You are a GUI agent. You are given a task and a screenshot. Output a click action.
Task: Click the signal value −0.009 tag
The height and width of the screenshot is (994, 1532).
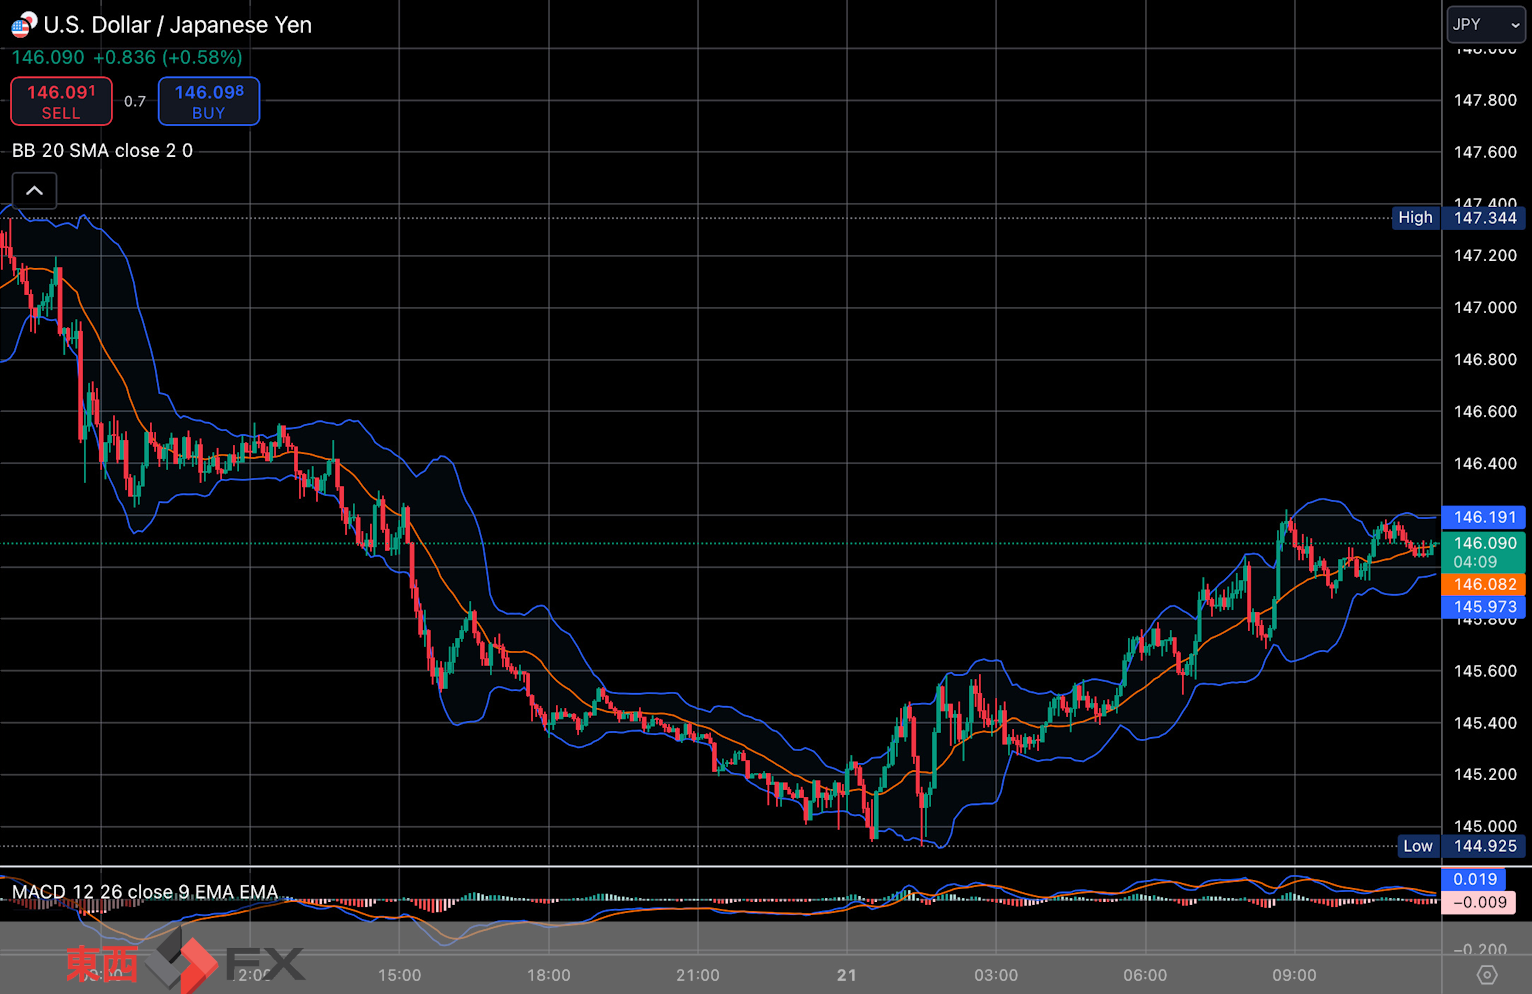click(x=1480, y=902)
